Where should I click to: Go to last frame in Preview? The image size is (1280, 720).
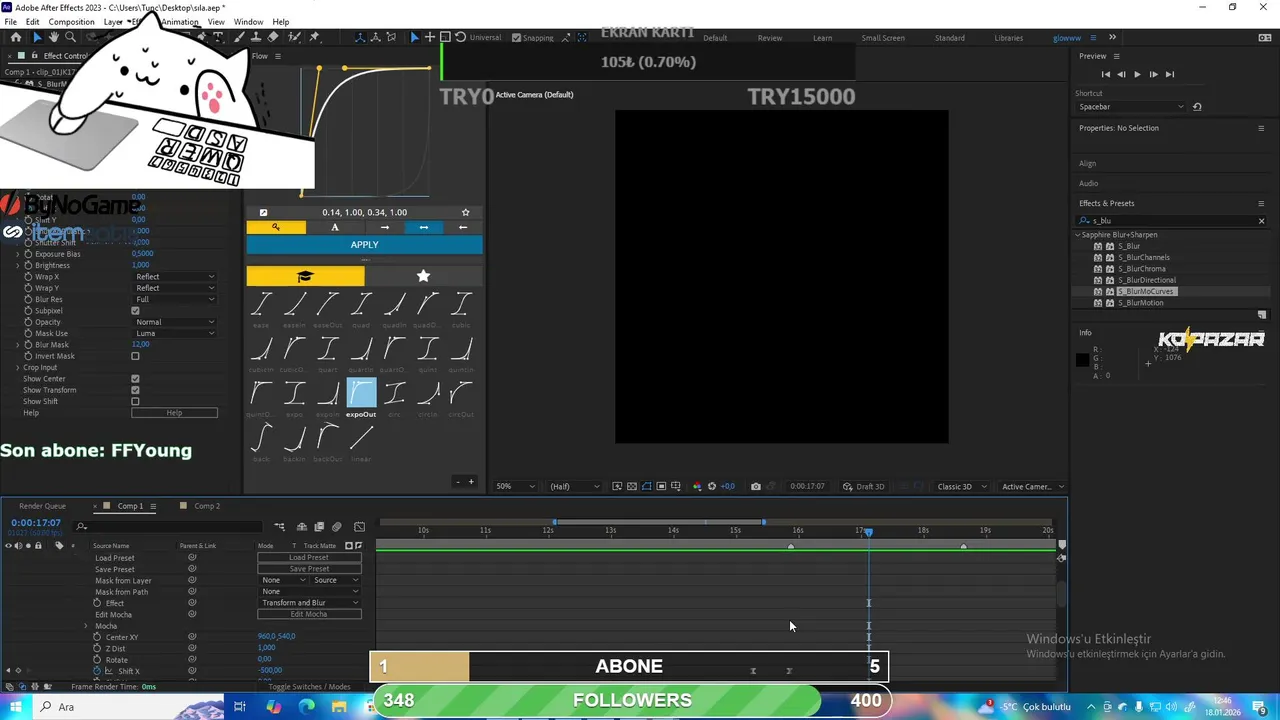[1169, 74]
